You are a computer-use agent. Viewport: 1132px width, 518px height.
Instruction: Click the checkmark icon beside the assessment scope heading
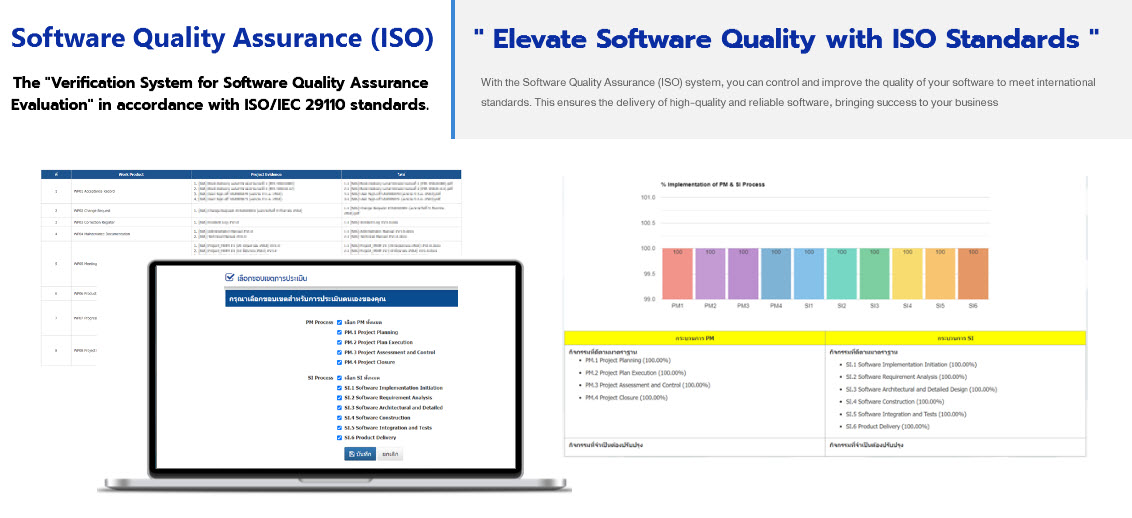230,278
